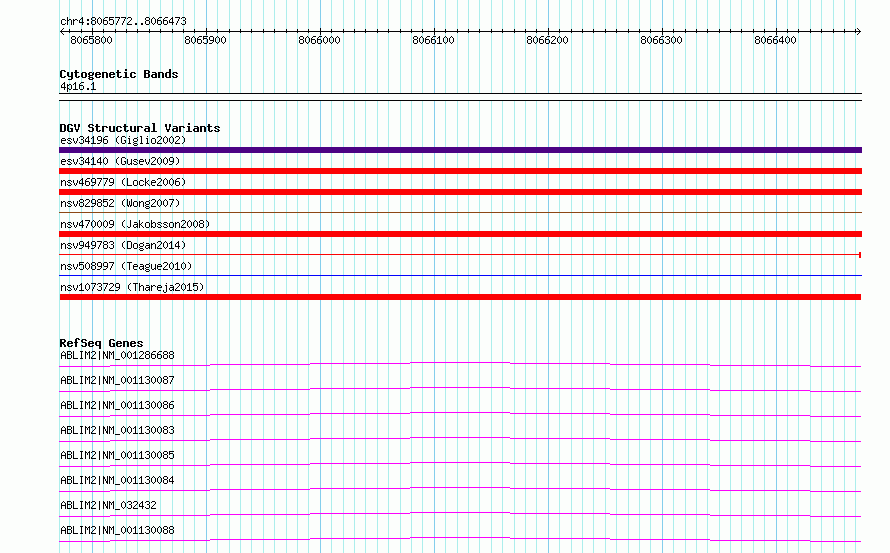
Task: Click the right arrow of the ruler
Action: tap(859, 31)
